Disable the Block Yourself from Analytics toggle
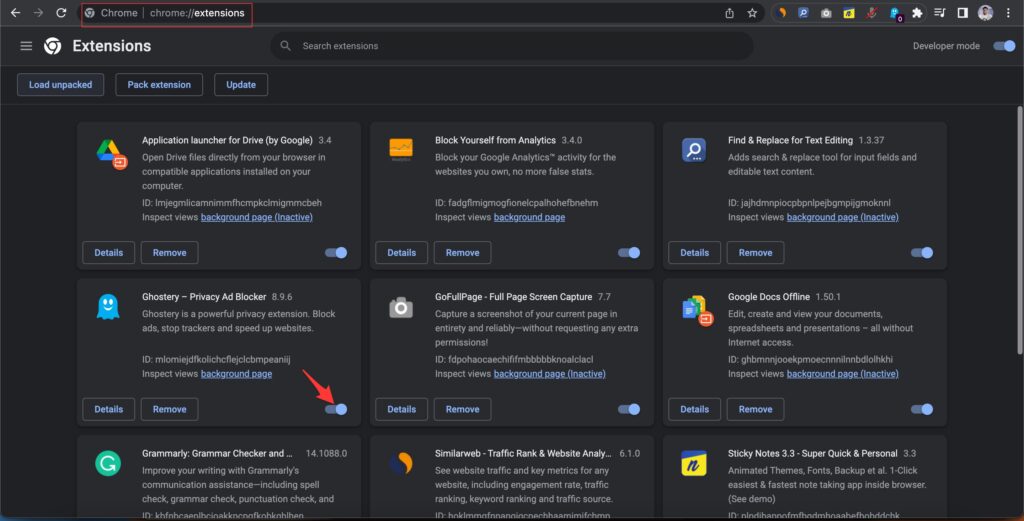 point(629,253)
